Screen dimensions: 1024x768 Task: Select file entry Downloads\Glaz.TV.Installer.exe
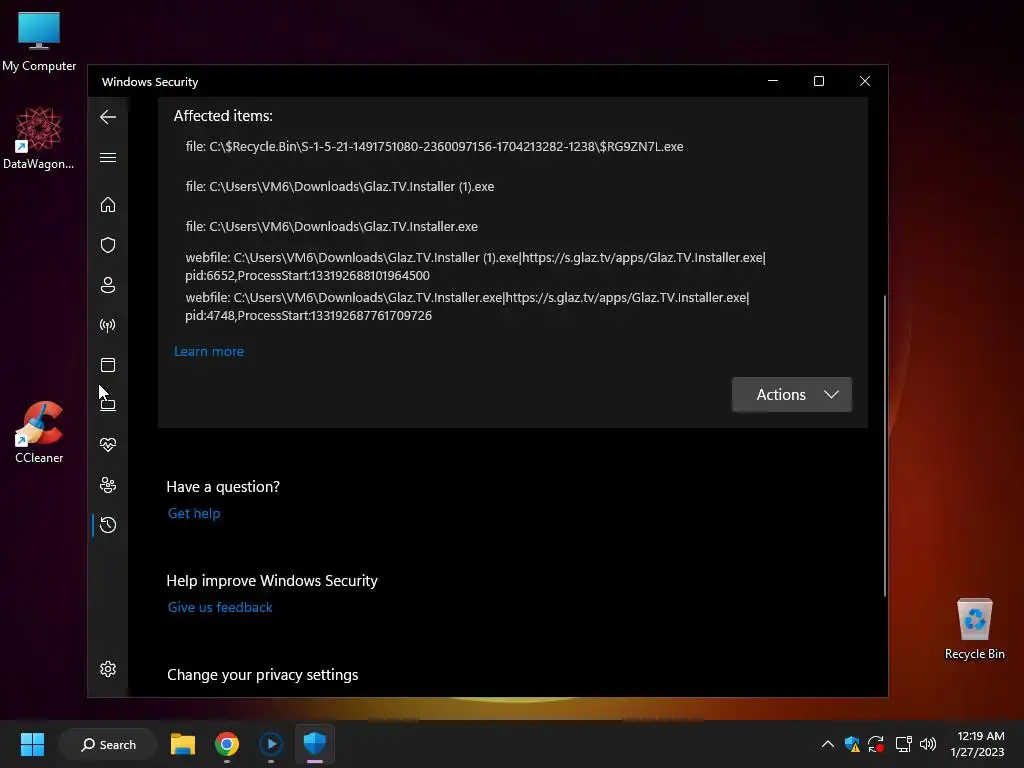point(332,227)
